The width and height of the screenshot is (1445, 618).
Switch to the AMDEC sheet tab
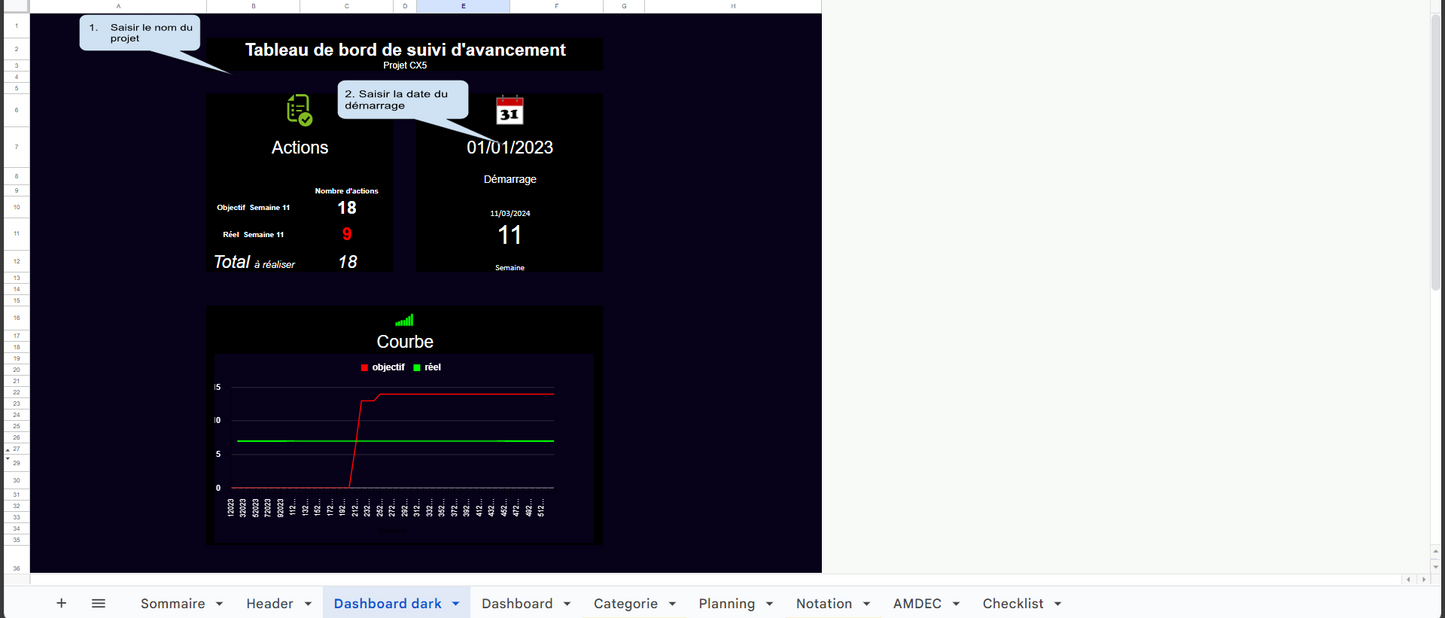[x=917, y=604]
